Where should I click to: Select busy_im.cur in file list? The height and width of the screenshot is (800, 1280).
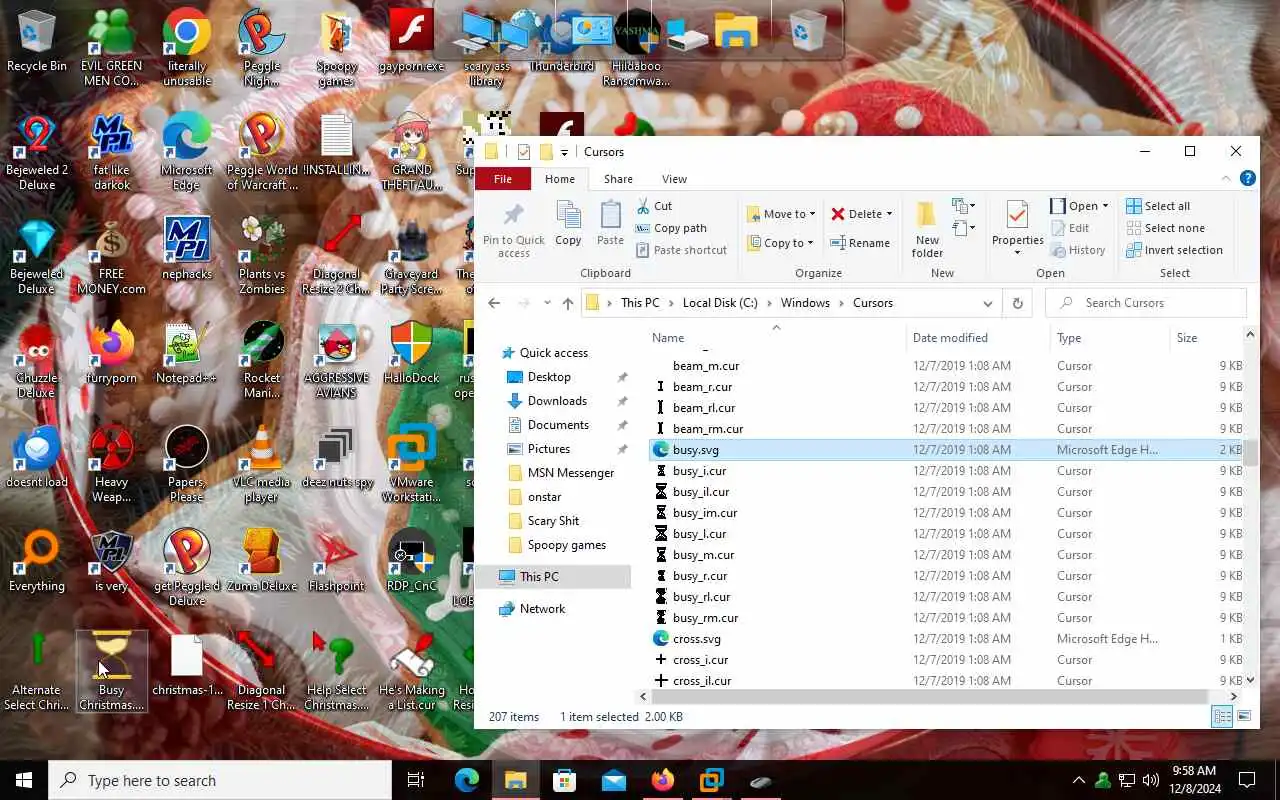point(945,513)
